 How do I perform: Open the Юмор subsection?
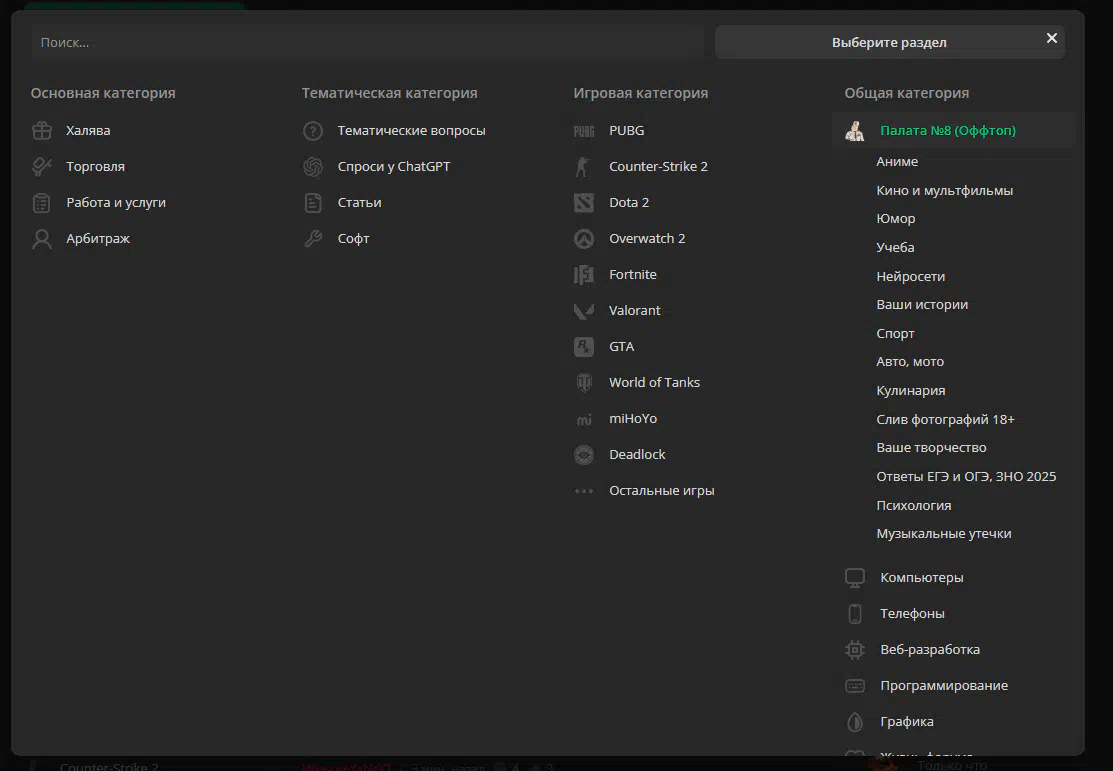point(896,219)
